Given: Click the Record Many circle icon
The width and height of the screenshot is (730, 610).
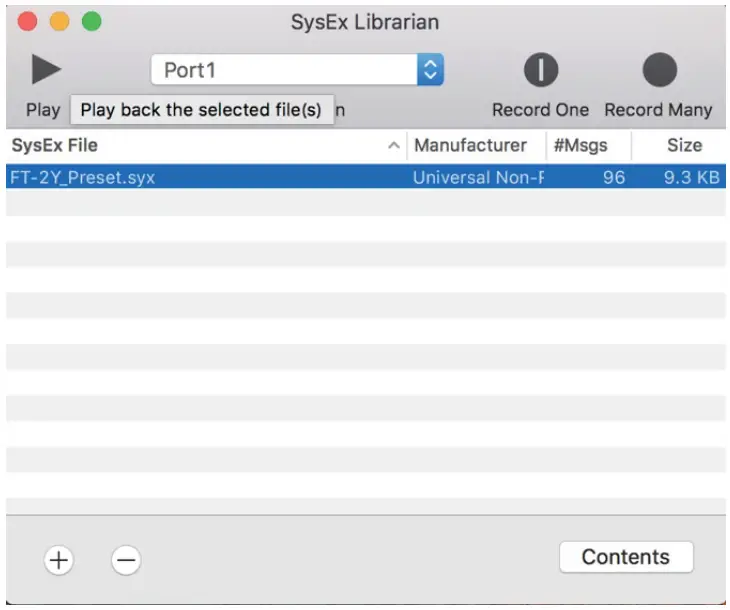Looking at the screenshot, I should (x=659, y=70).
